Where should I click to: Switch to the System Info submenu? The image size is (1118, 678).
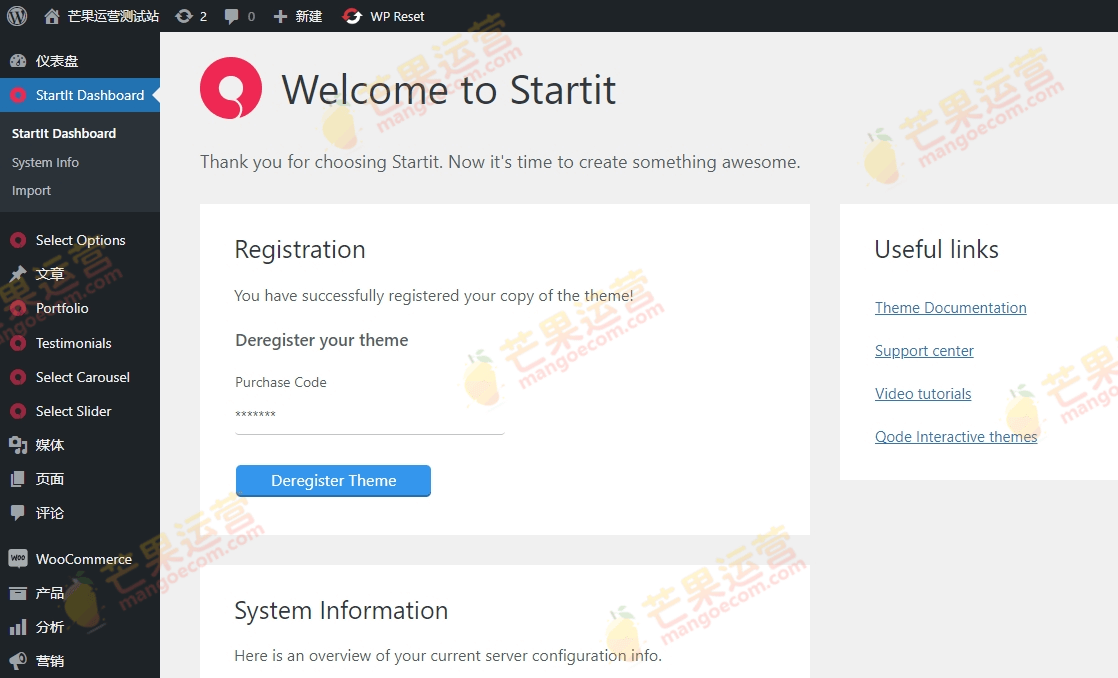pos(44,162)
